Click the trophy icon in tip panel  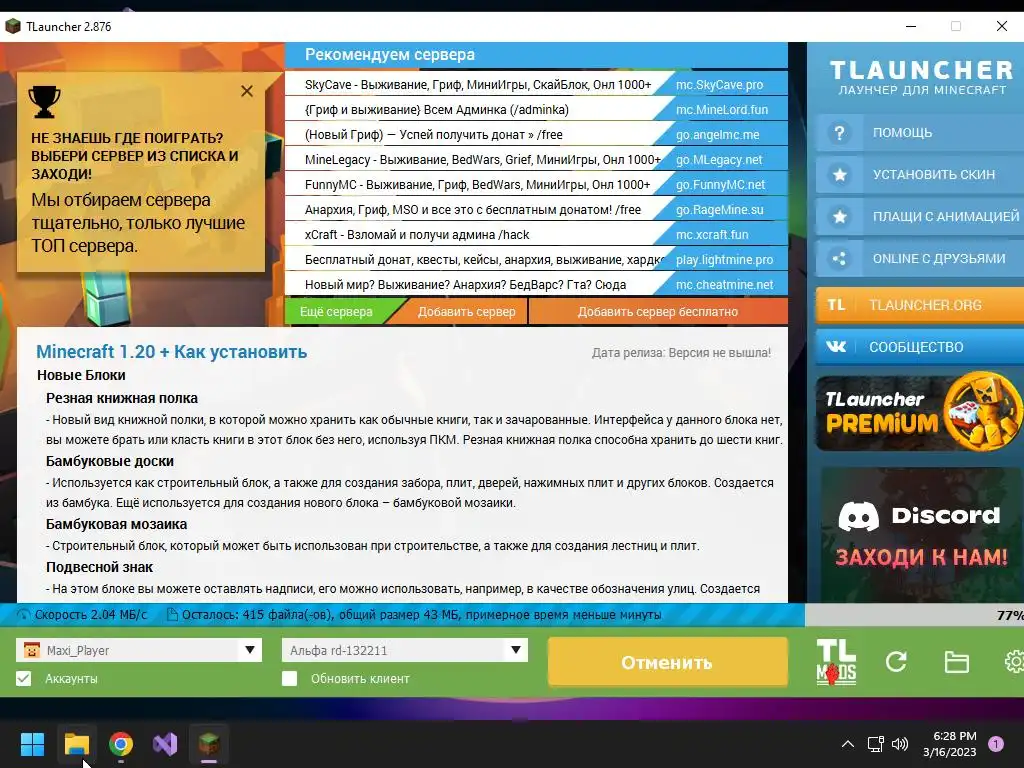point(44,101)
